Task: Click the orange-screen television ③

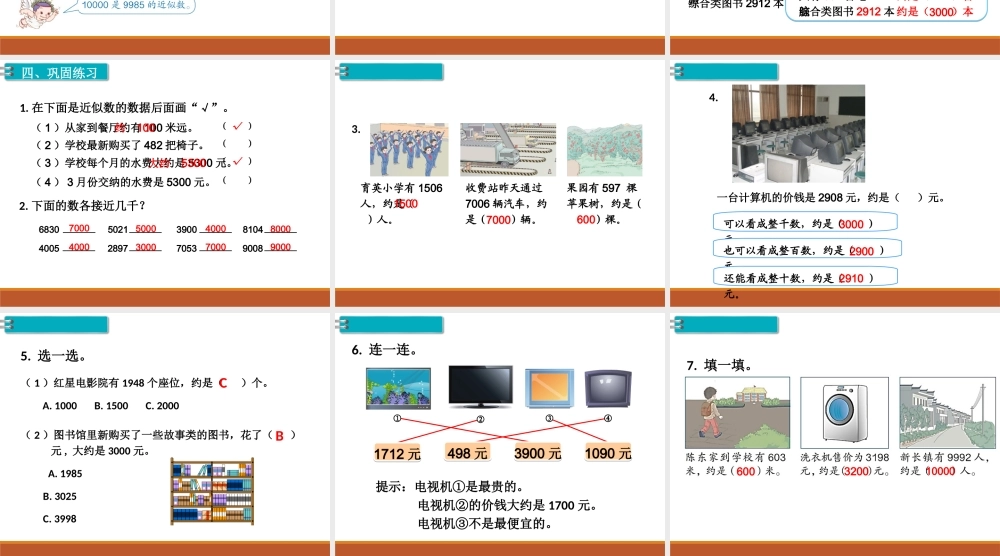Action: pos(550,389)
